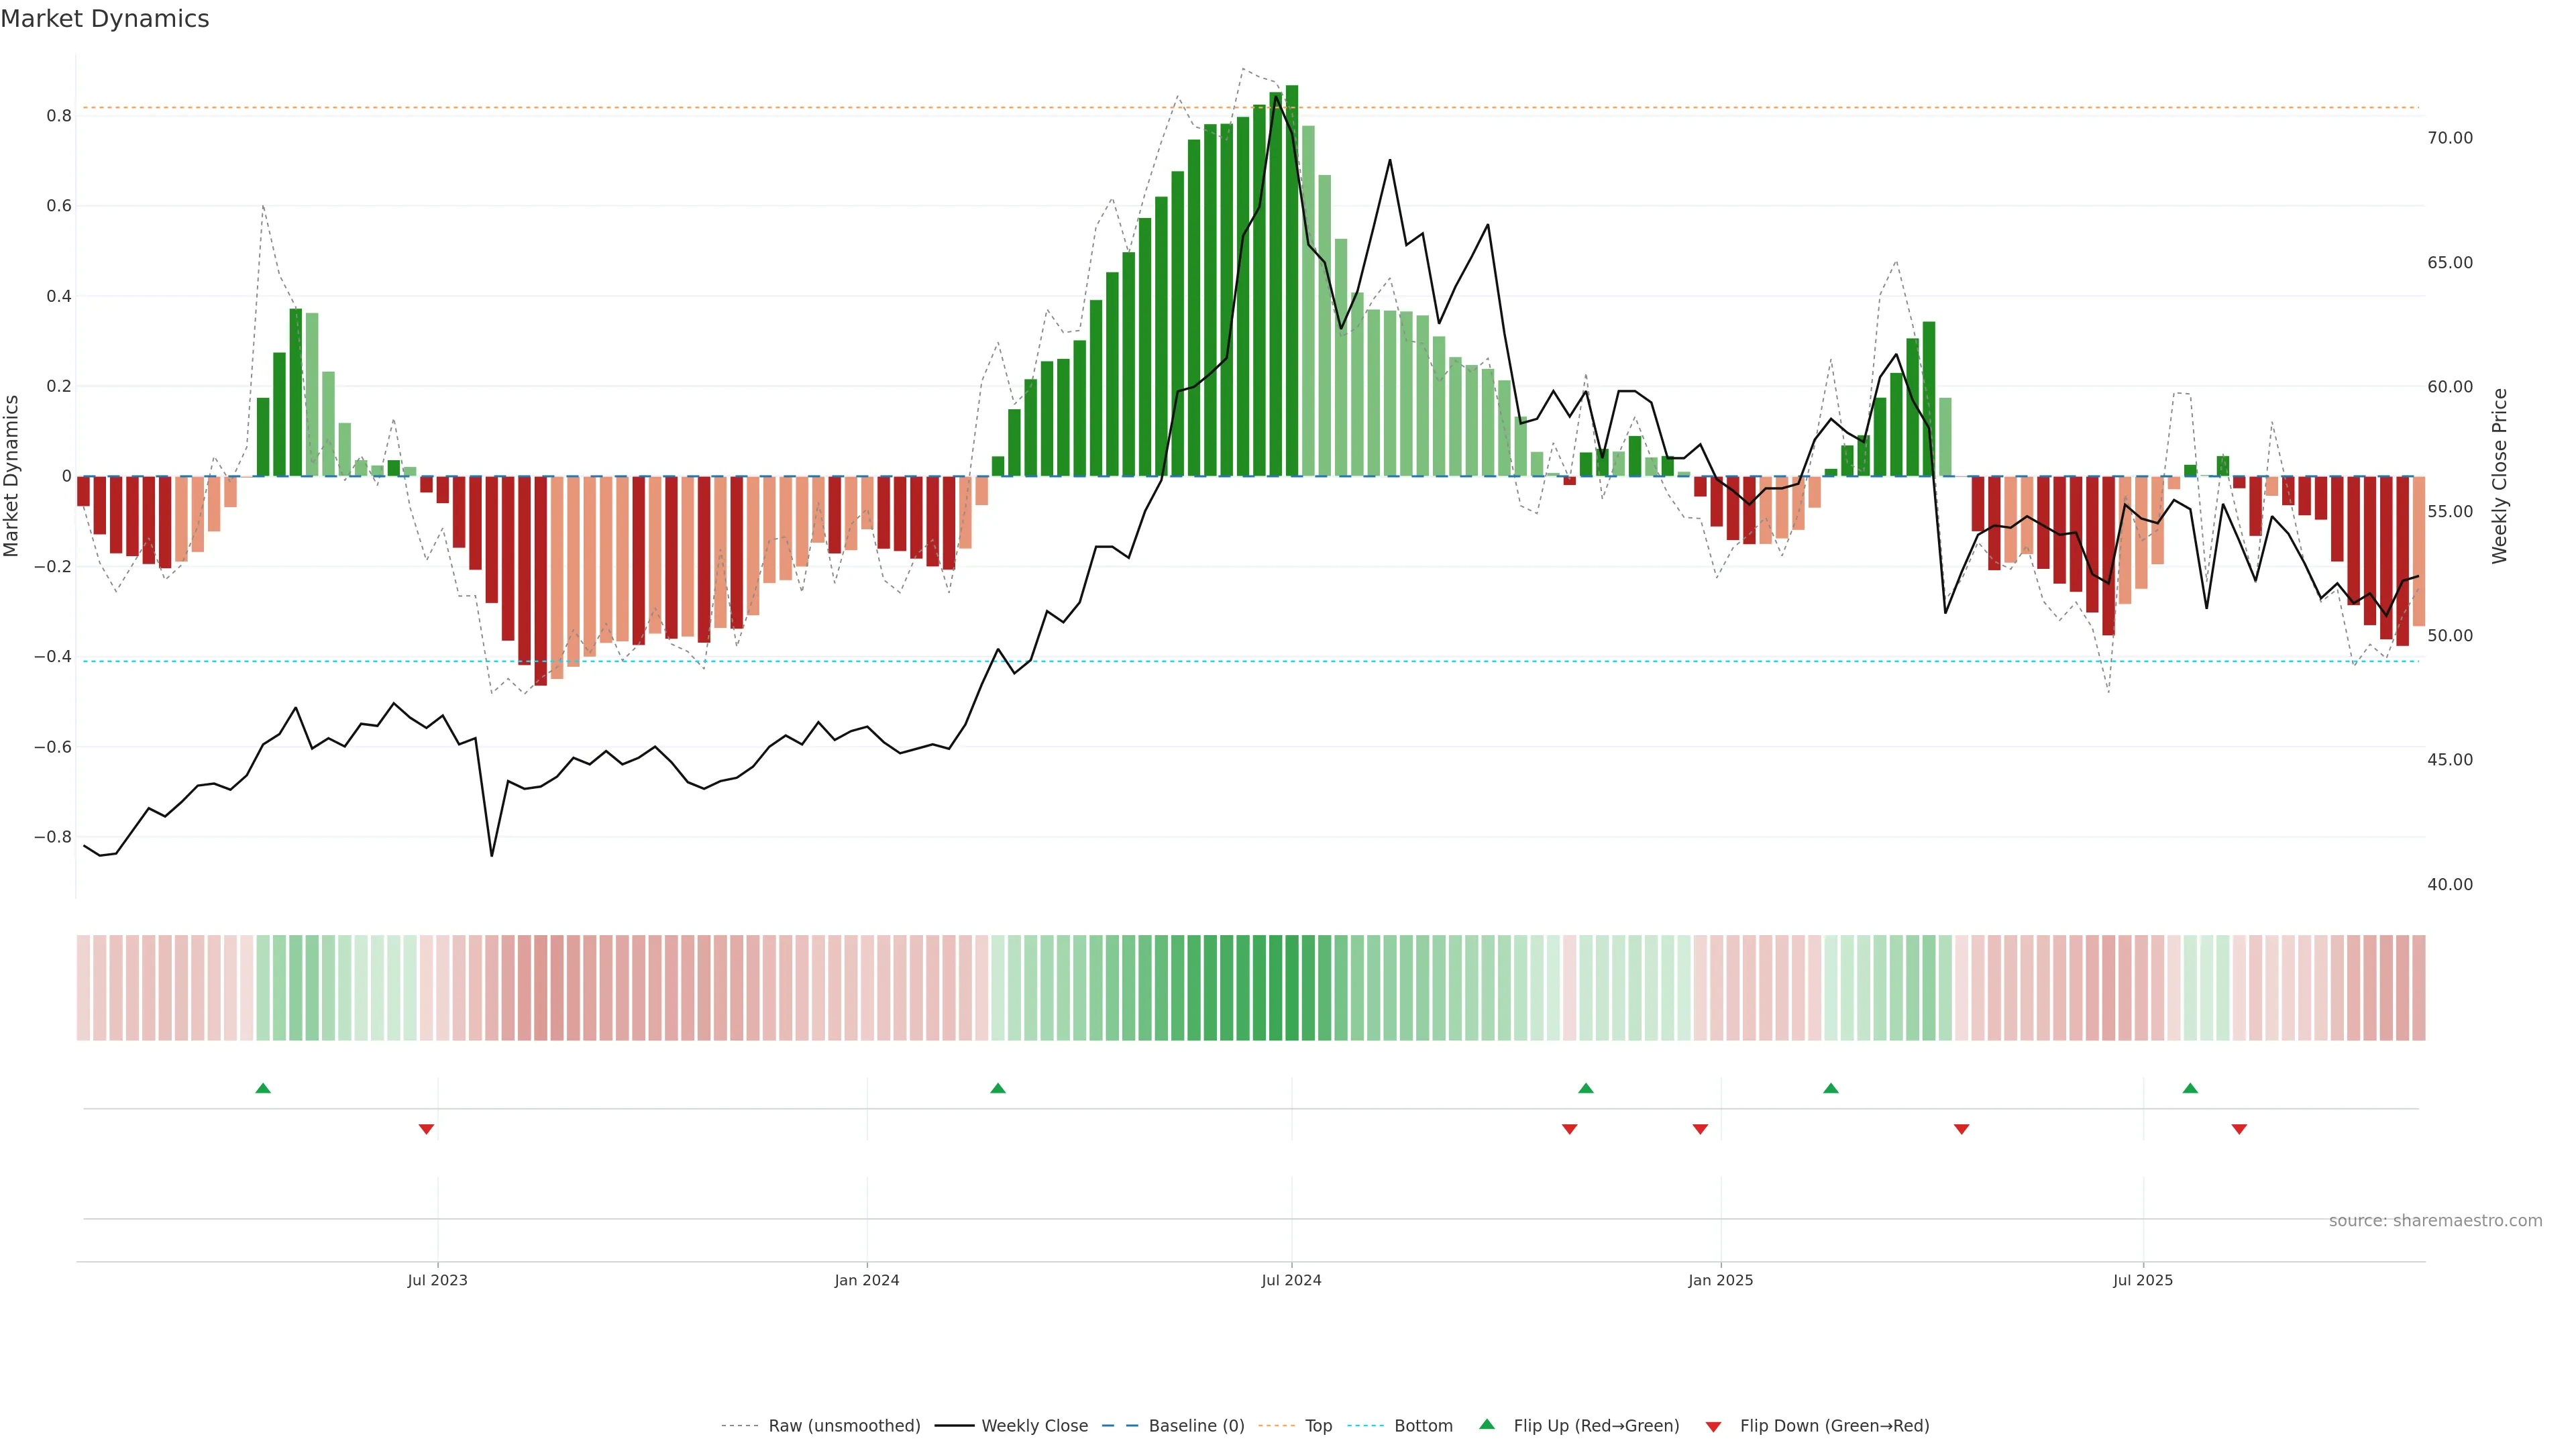Toggle the Top legend series
The width and height of the screenshot is (2576, 1449).
[x=1318, y=1426]
